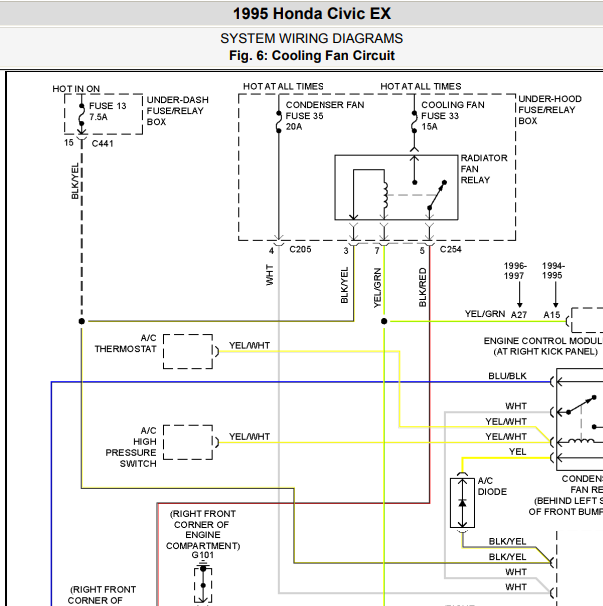Image resolution: width=603 pixels, height=606 pixels.
Task: Select connector label "C441"
Action: 102,143
